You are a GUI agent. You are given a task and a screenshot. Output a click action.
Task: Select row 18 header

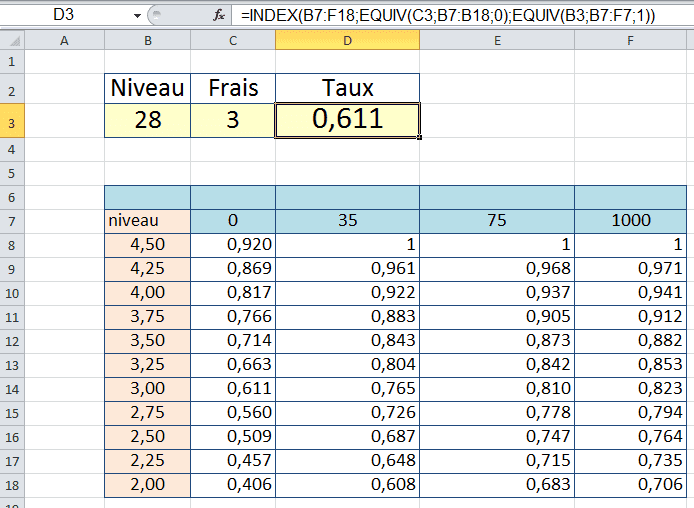pos(11,485)
